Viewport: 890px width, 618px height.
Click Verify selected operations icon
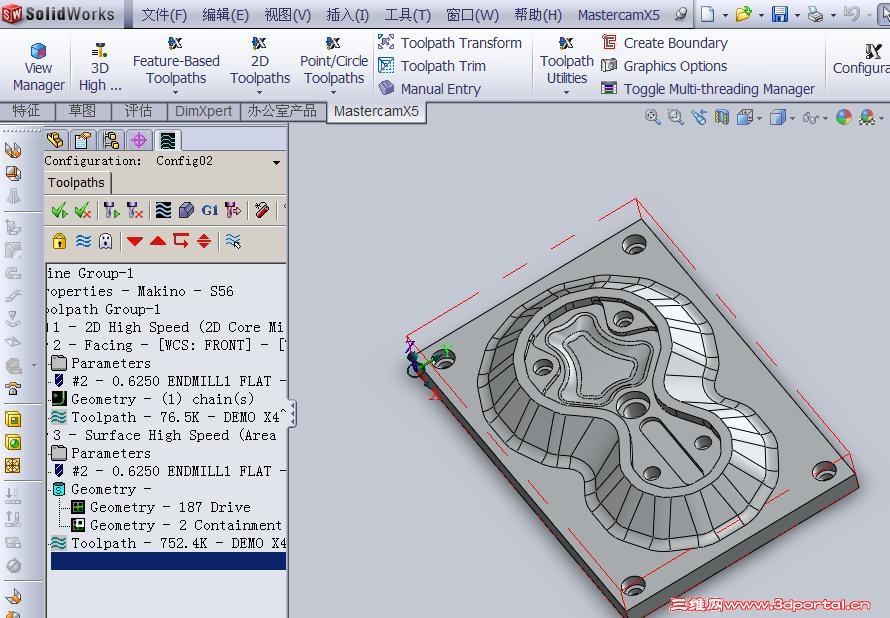coord(186,211)
